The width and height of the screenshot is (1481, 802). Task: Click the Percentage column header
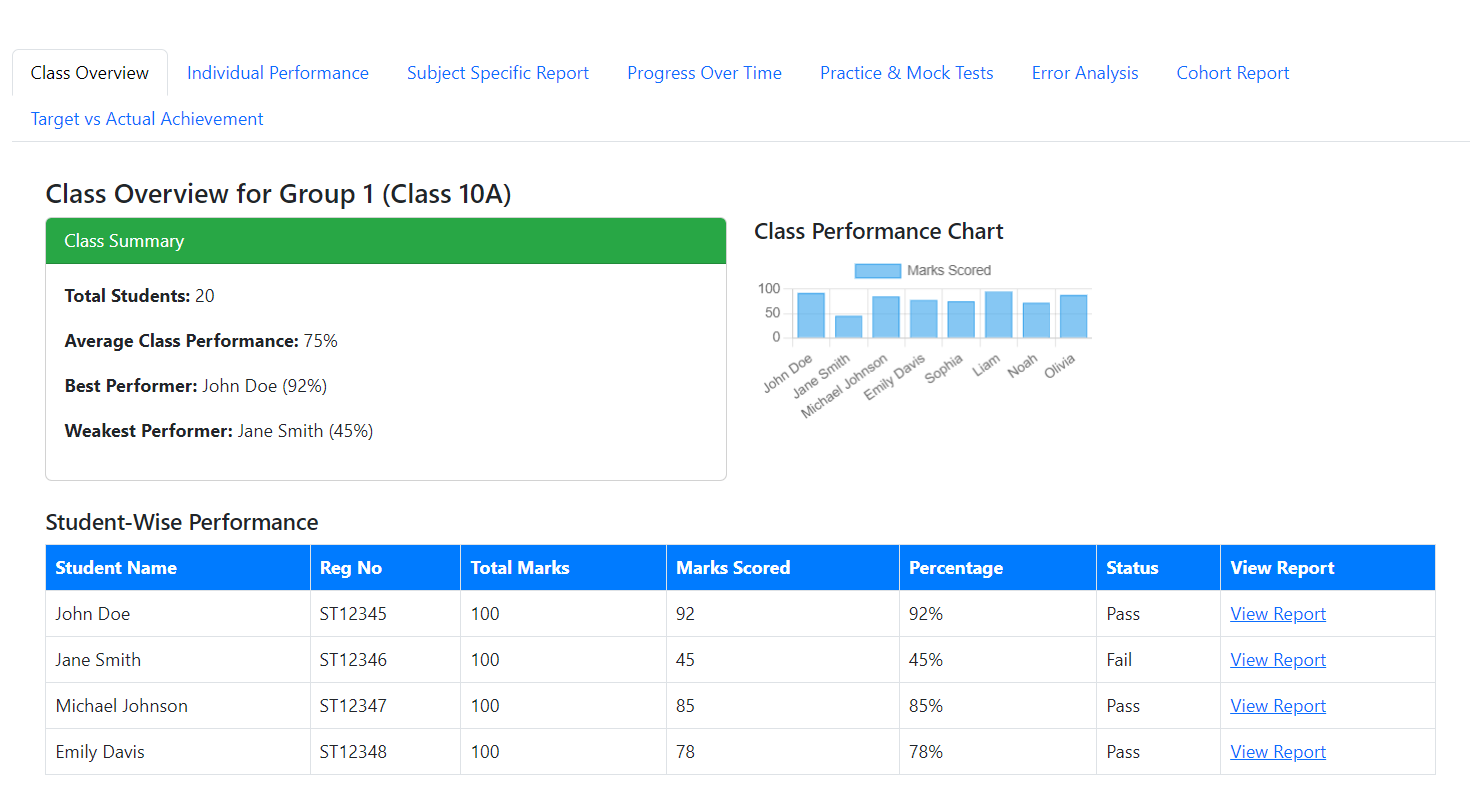tap(956, 567)
